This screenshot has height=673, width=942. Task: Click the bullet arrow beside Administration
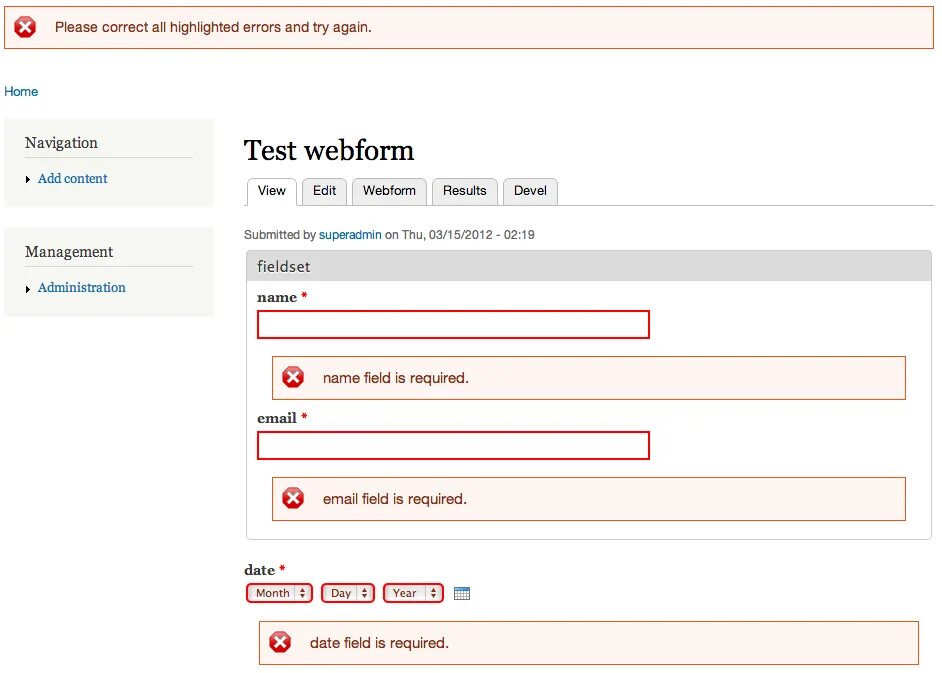(28, 288)
